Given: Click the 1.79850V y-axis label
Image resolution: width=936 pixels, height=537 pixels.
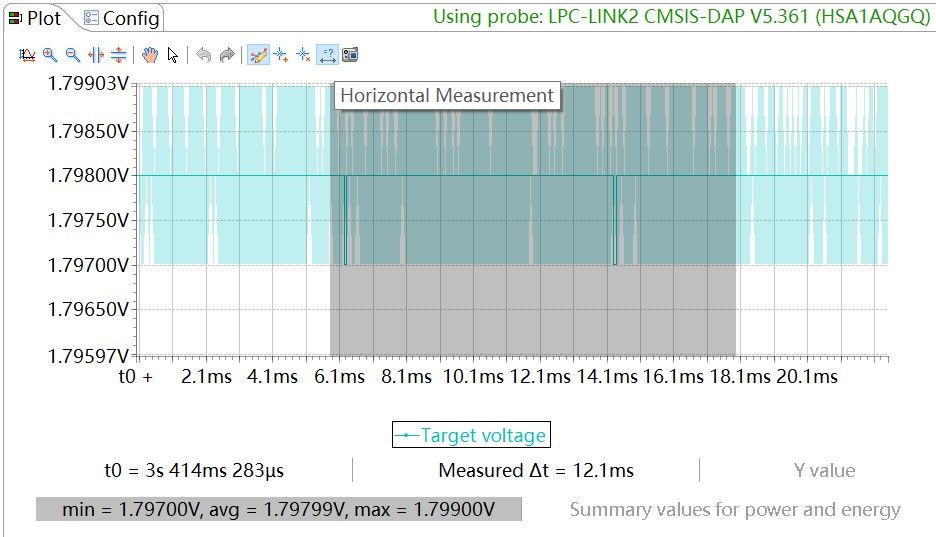Looking at the screenshot, I should [x=88, y=131].
